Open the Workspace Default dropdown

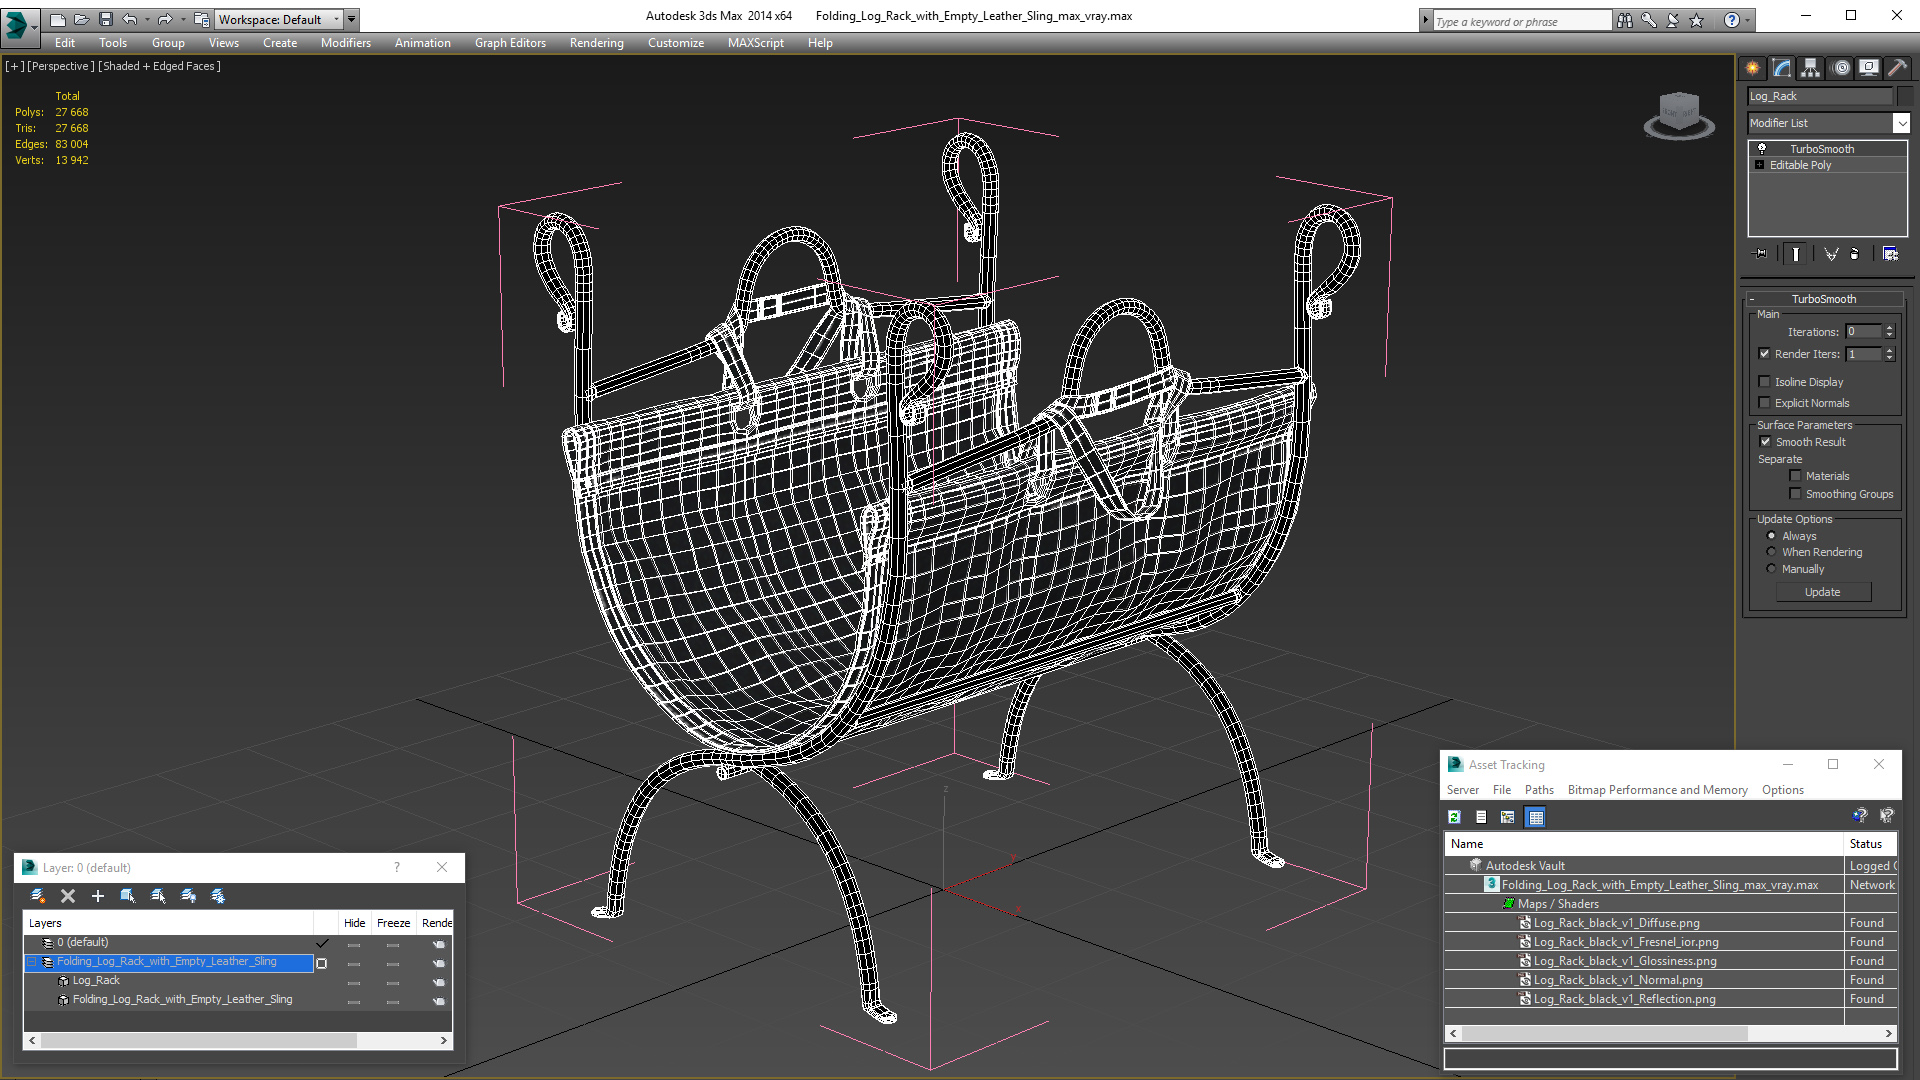pos(336,19)
